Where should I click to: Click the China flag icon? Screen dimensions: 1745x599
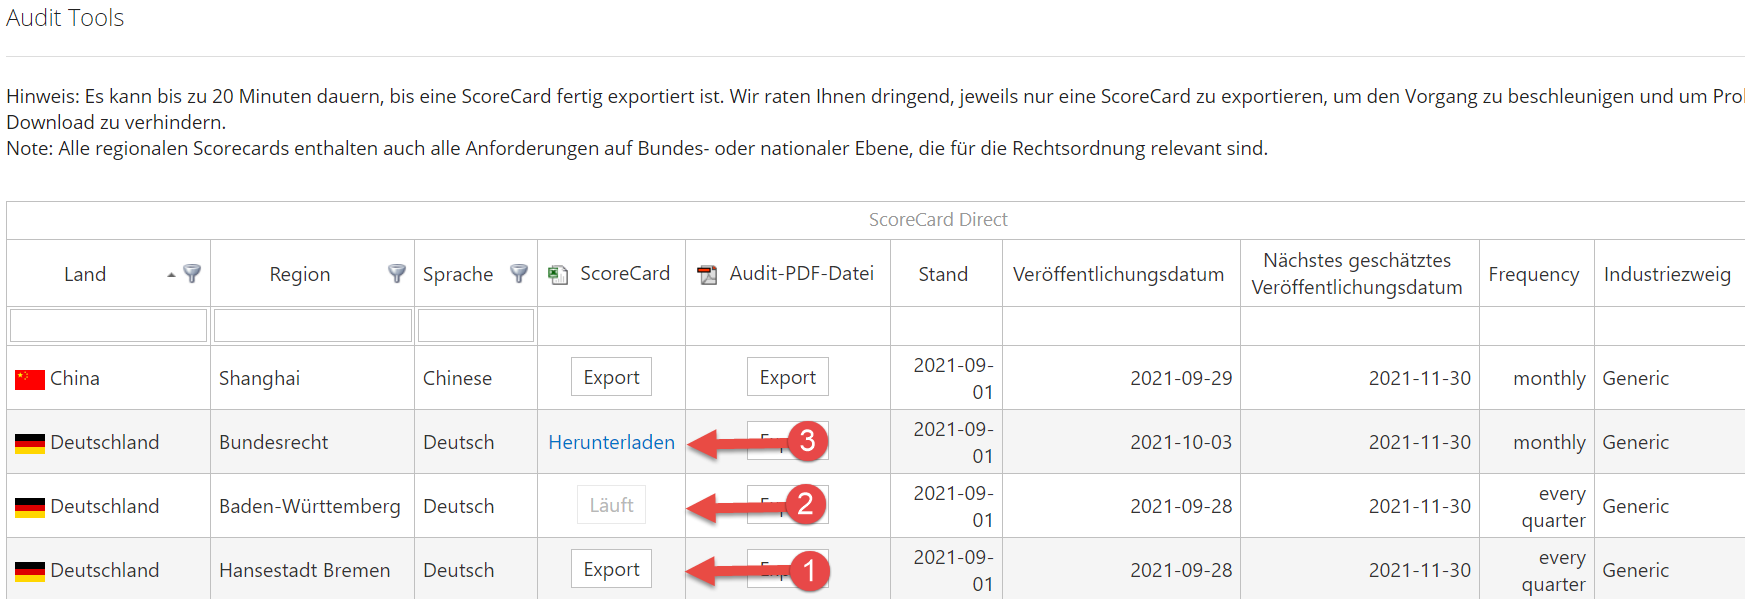pos(30,379)
